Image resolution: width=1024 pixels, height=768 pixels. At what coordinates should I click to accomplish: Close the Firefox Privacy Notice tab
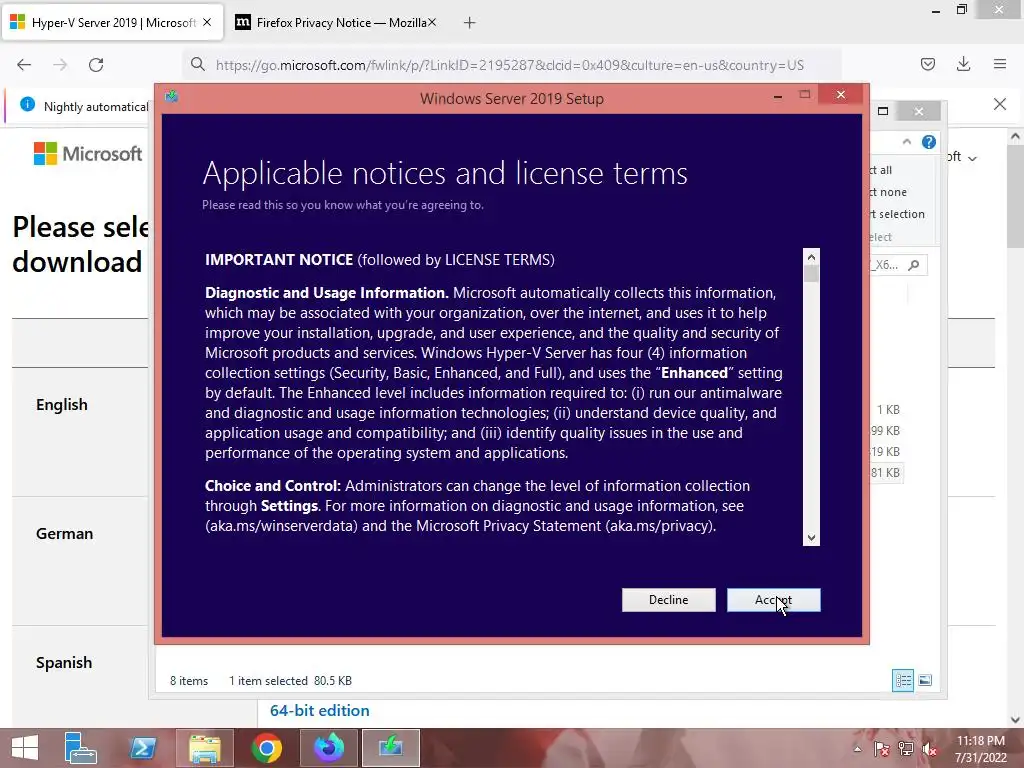(x=432, y=22)
